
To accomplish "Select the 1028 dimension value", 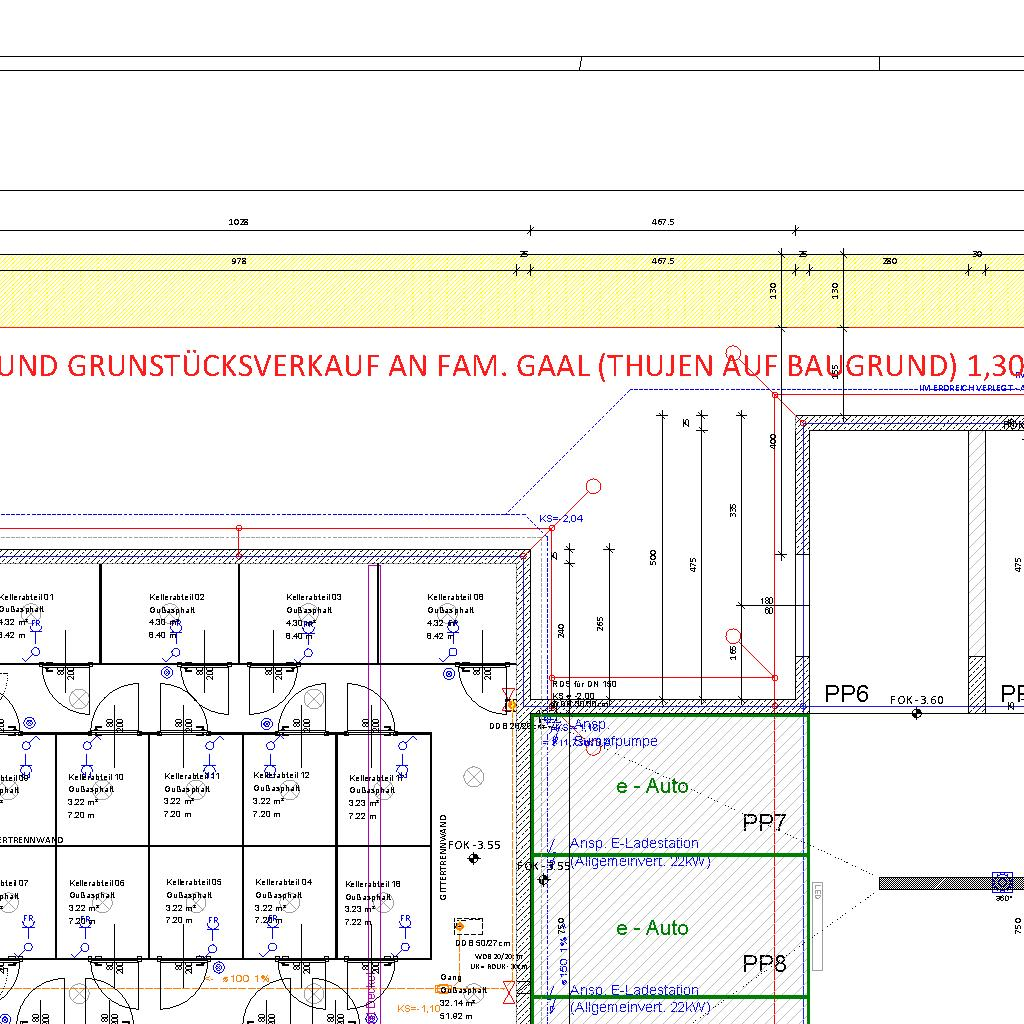I will [x=238, y=222].
